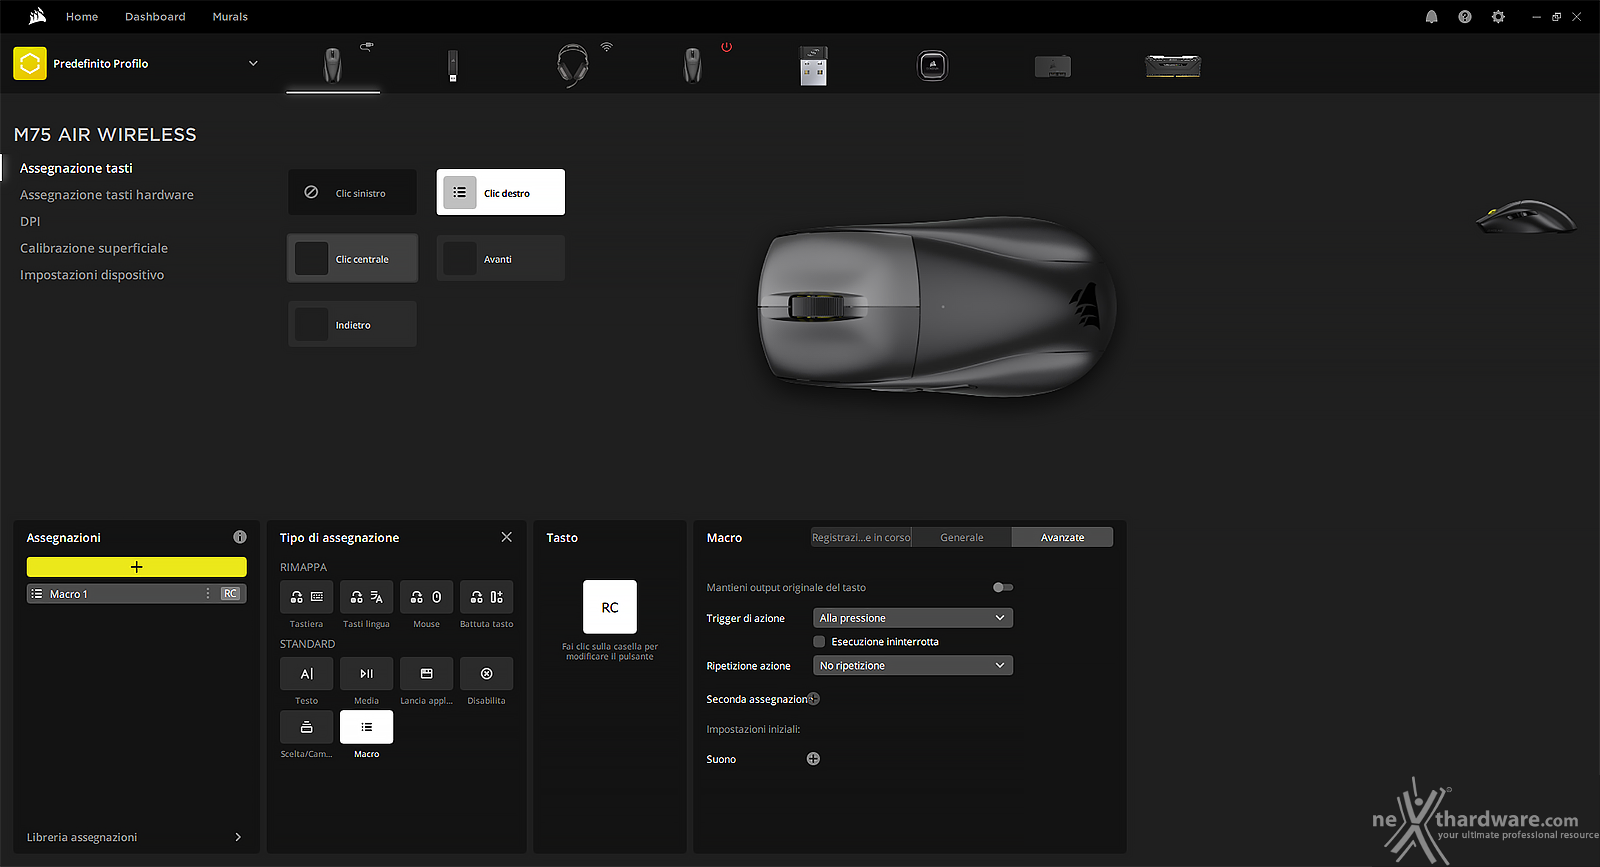Open DPI section
Viewport: 1600px width, 867px height.
(x=30, y=222)
